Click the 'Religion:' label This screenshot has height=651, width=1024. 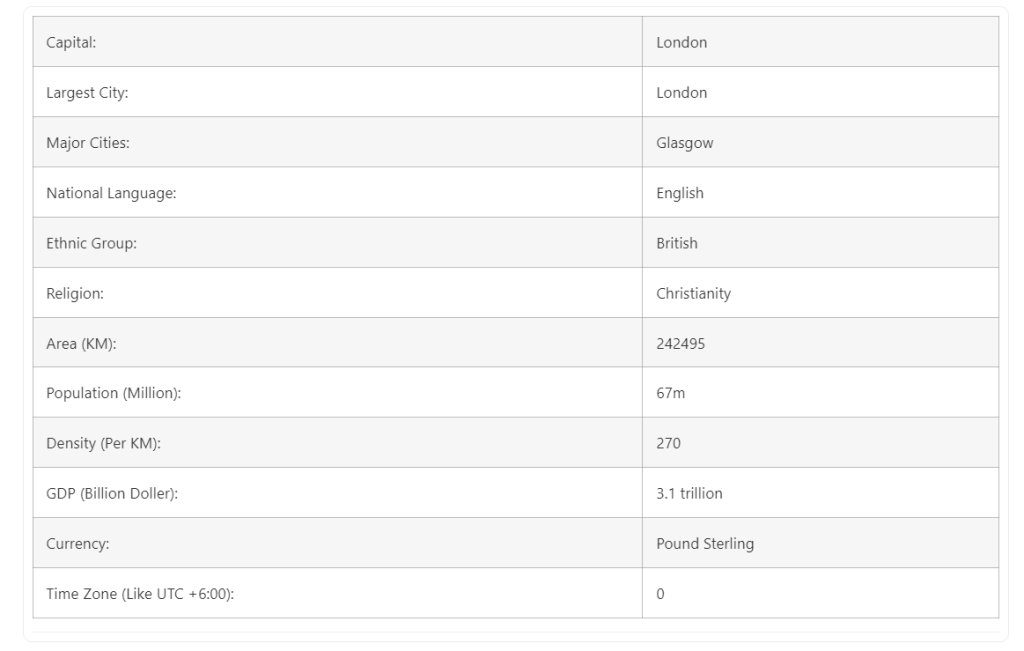coord(74,294)
